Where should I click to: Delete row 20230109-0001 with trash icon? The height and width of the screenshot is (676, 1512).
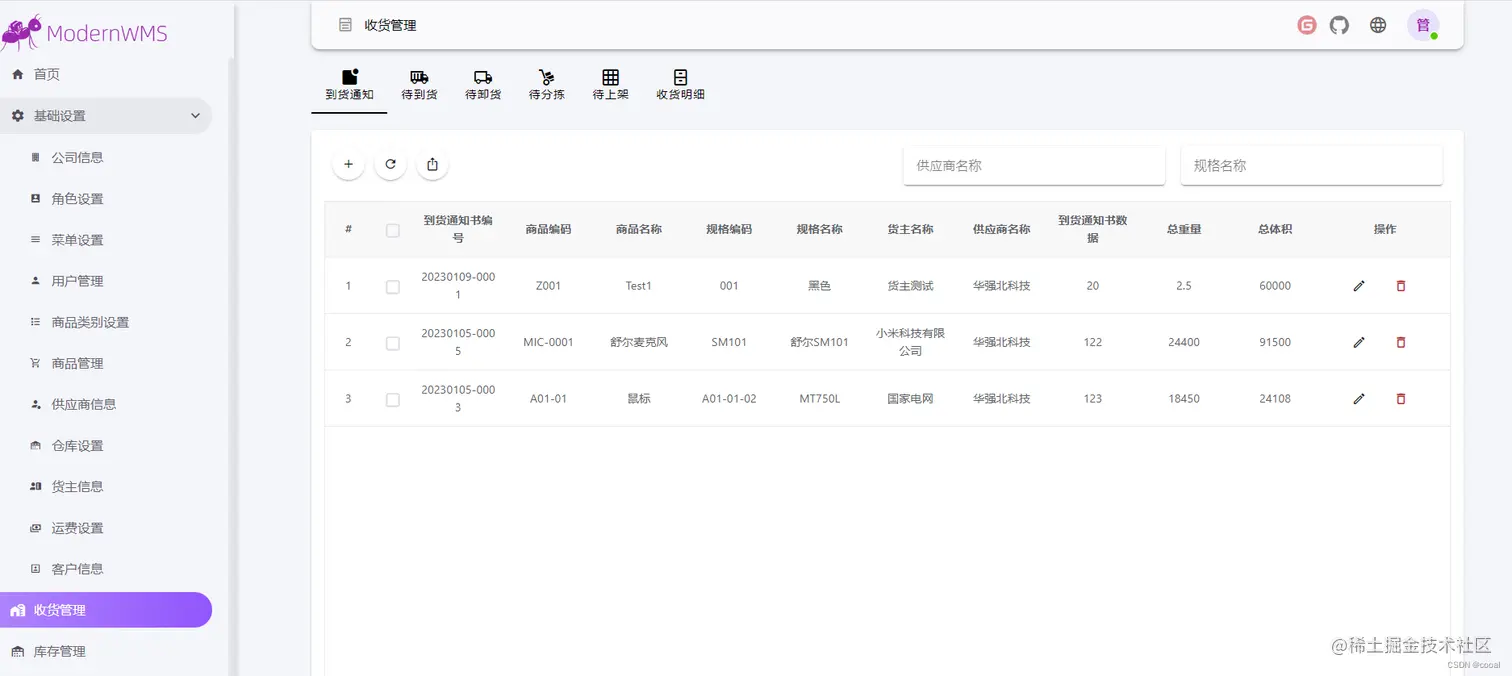tap(1400, 286)
